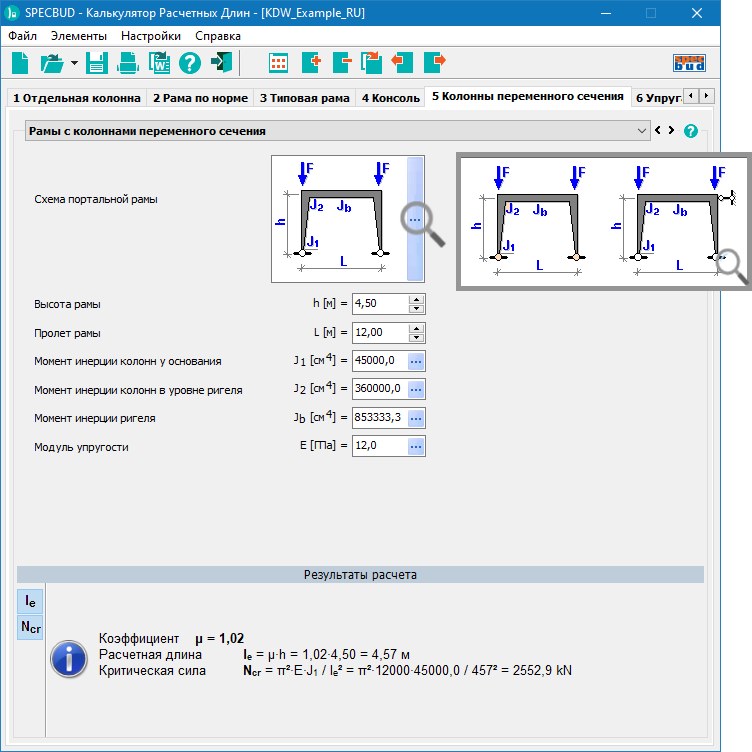Click the Print icon in the toolbar

(x=128, y=63)
